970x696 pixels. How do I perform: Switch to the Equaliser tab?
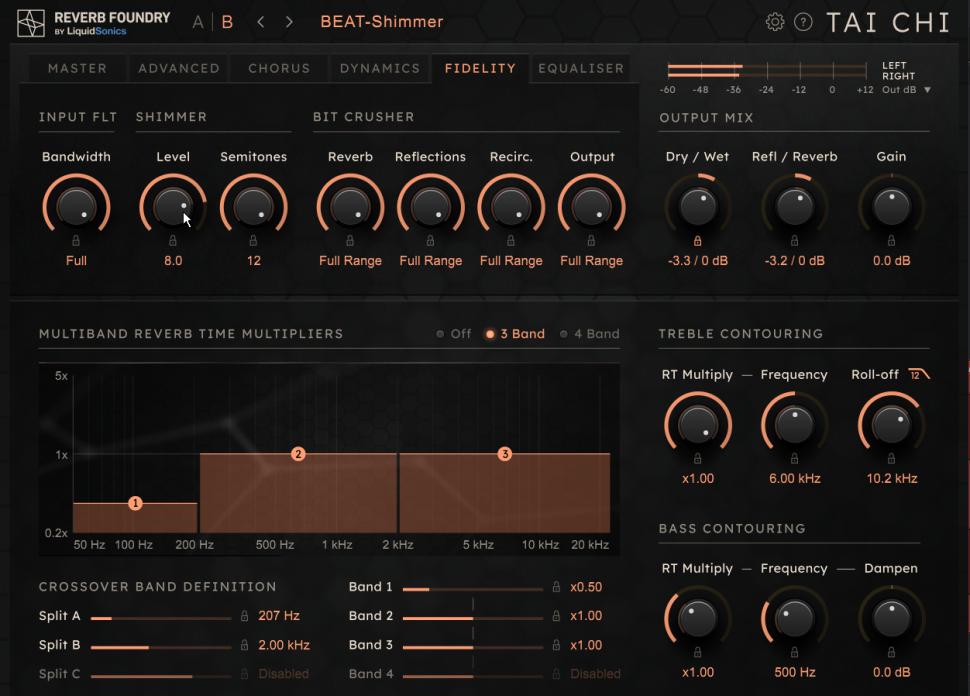click(580, 69)
